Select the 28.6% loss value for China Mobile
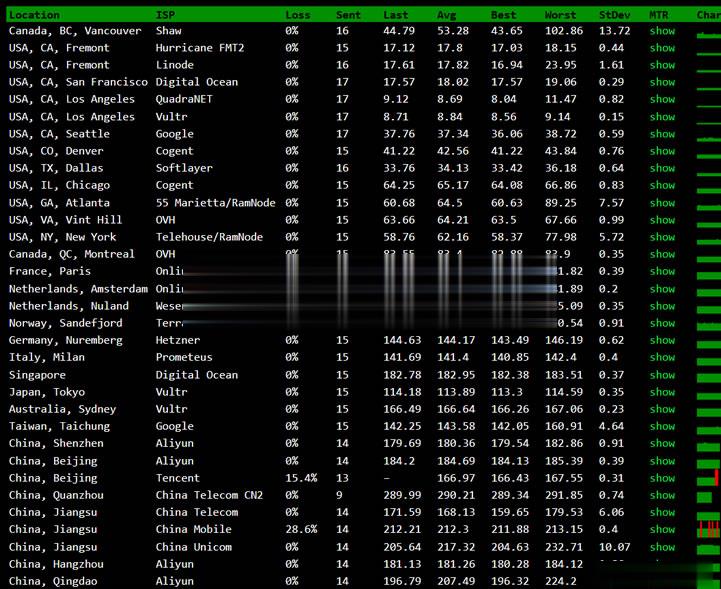 click(301, 529)
